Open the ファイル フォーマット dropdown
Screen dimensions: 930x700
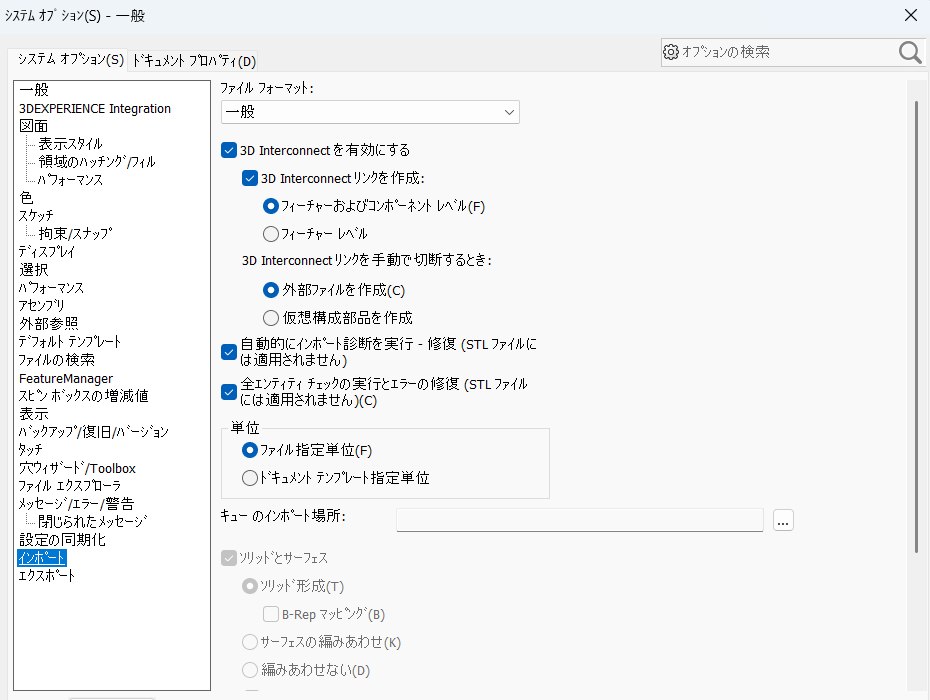click(x=370, y=112)
